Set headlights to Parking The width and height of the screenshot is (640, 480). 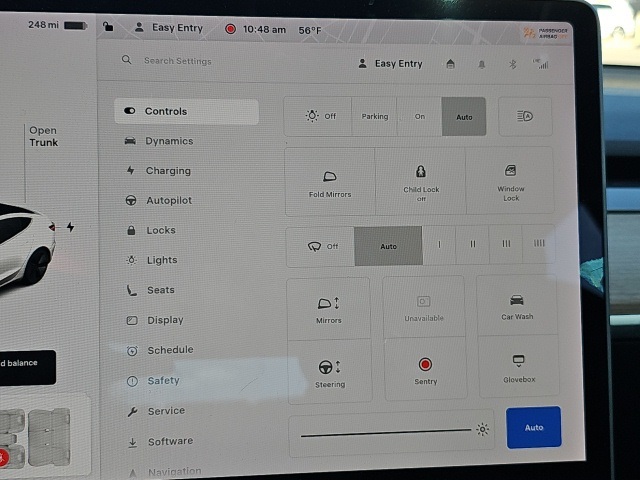(374, 116)
